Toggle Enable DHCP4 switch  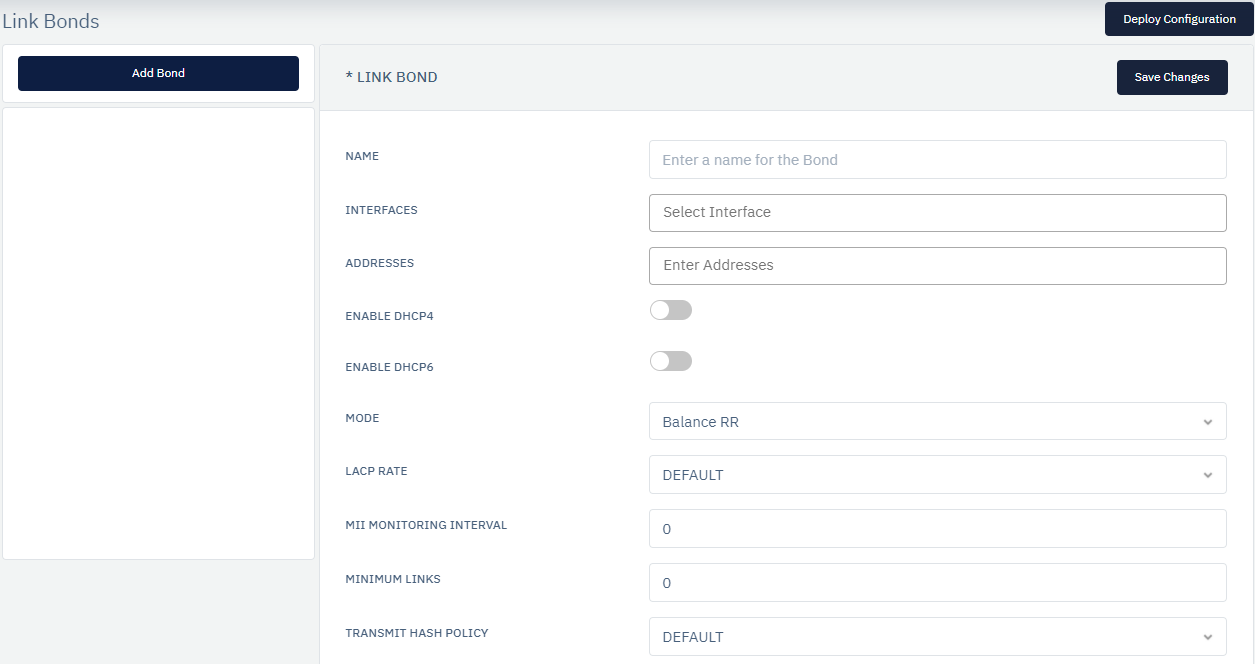tap(671, 310)
